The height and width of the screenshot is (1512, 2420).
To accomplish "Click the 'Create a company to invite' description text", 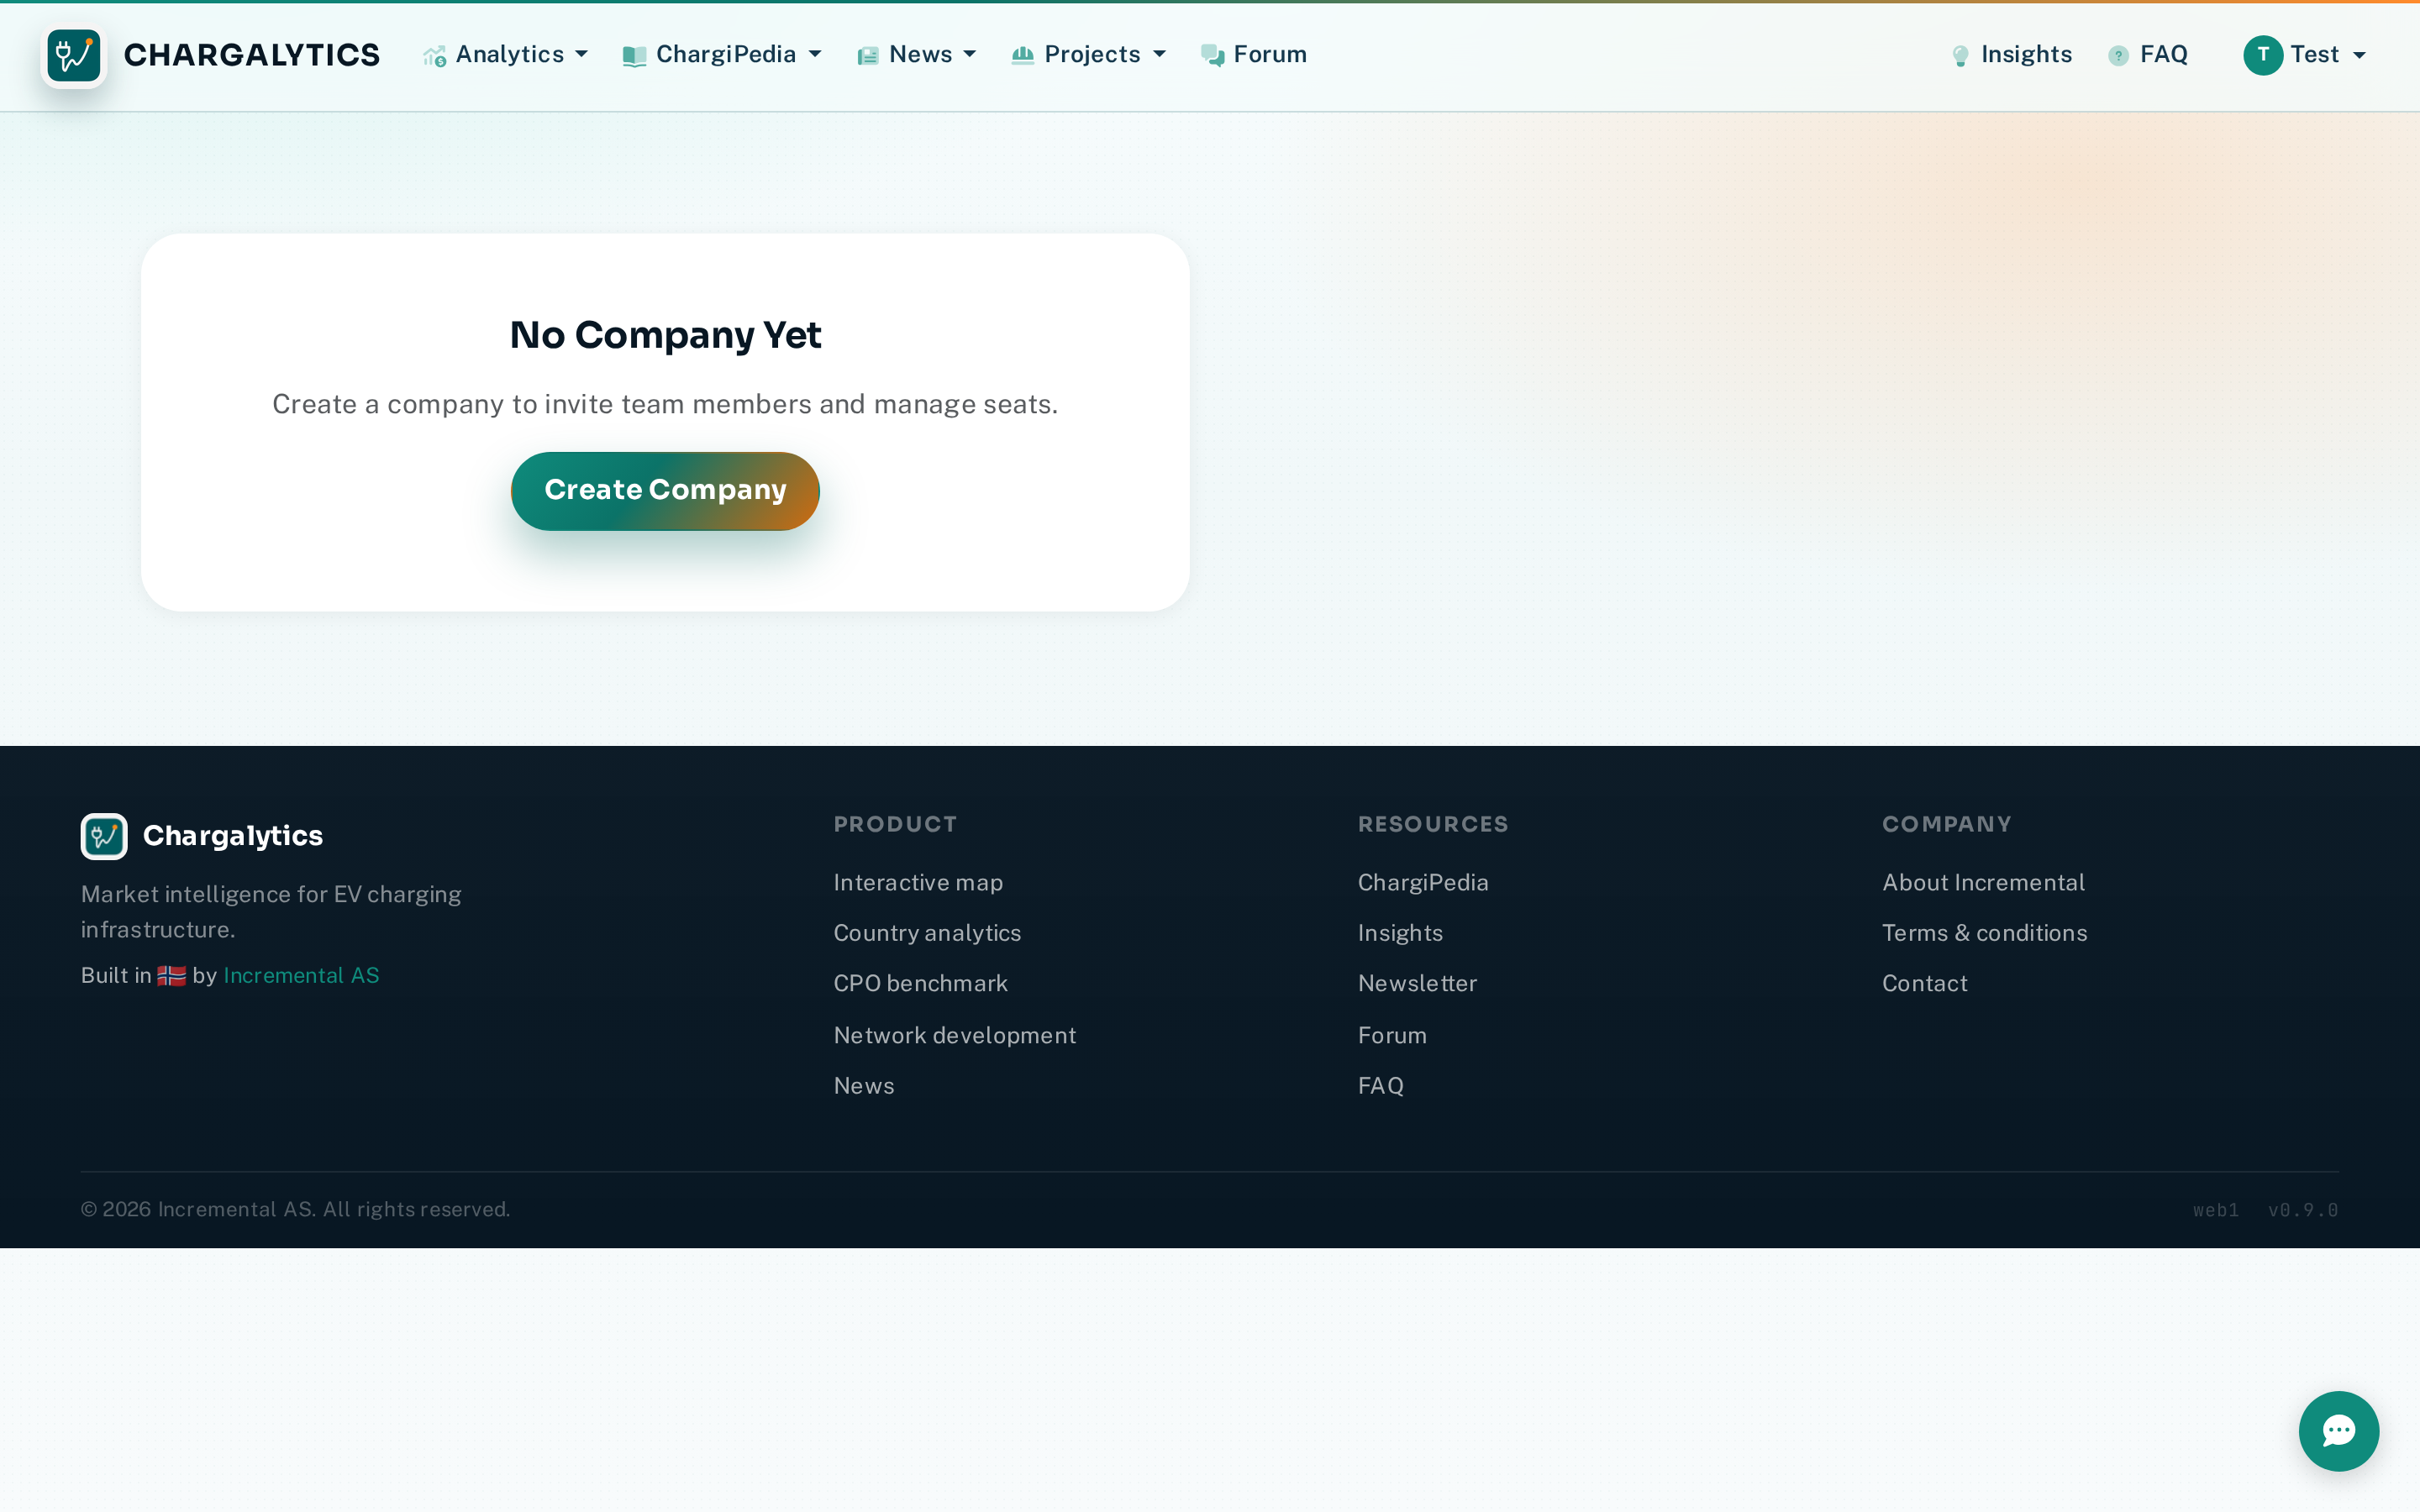I will coord(665,404).
